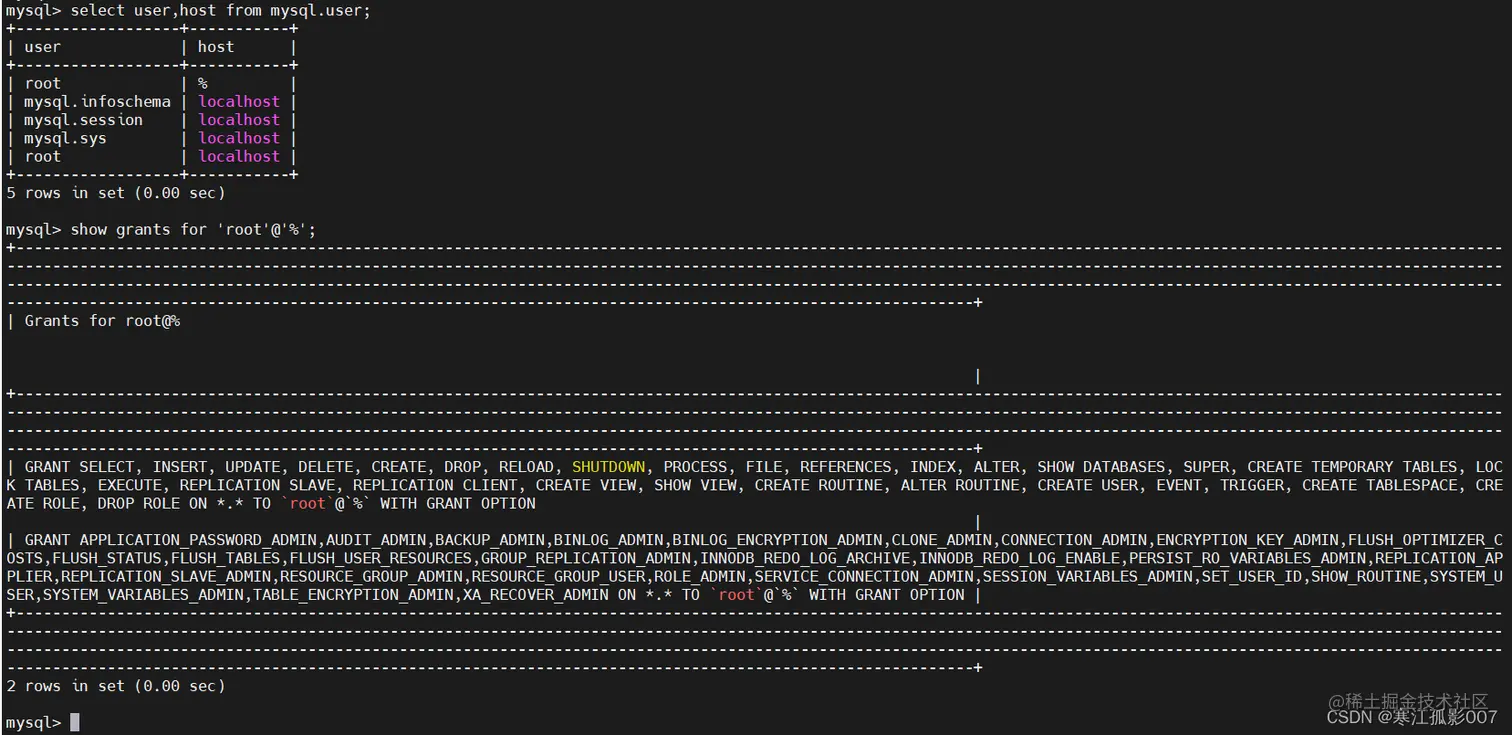Click the 'GROUP_REPLICATION_ADMIN' privilege
The width and height of the screenshot is (1512, 735).
coord(586,558)
